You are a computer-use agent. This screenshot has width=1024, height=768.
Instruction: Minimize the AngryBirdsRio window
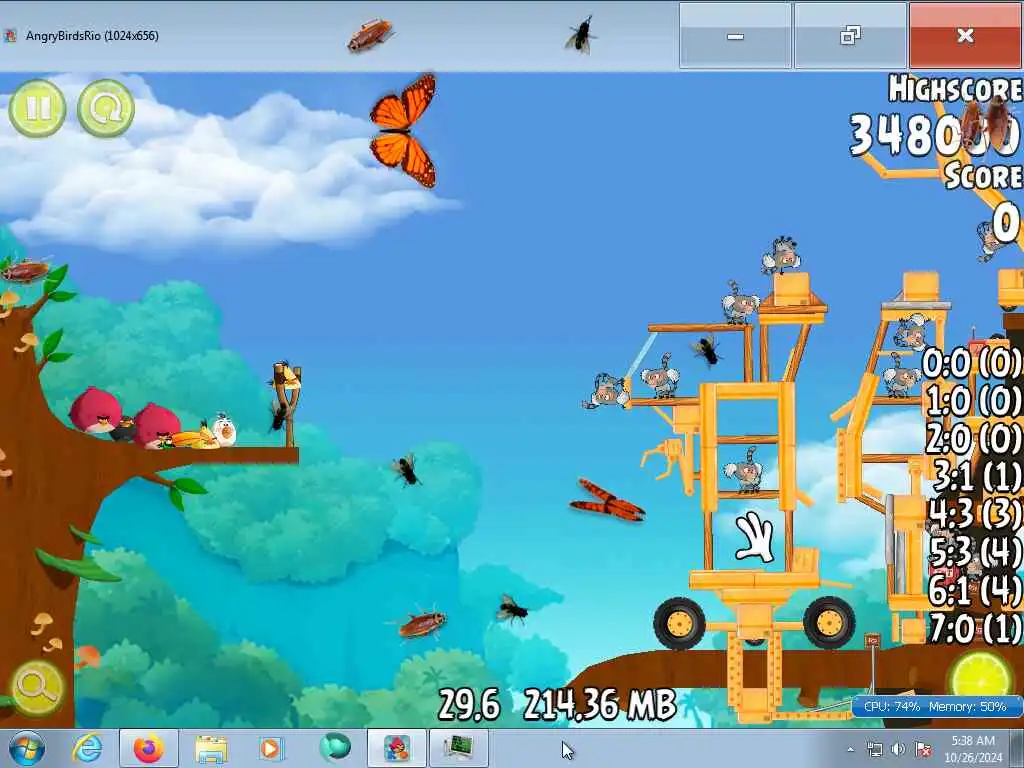(x=735, y=36)
